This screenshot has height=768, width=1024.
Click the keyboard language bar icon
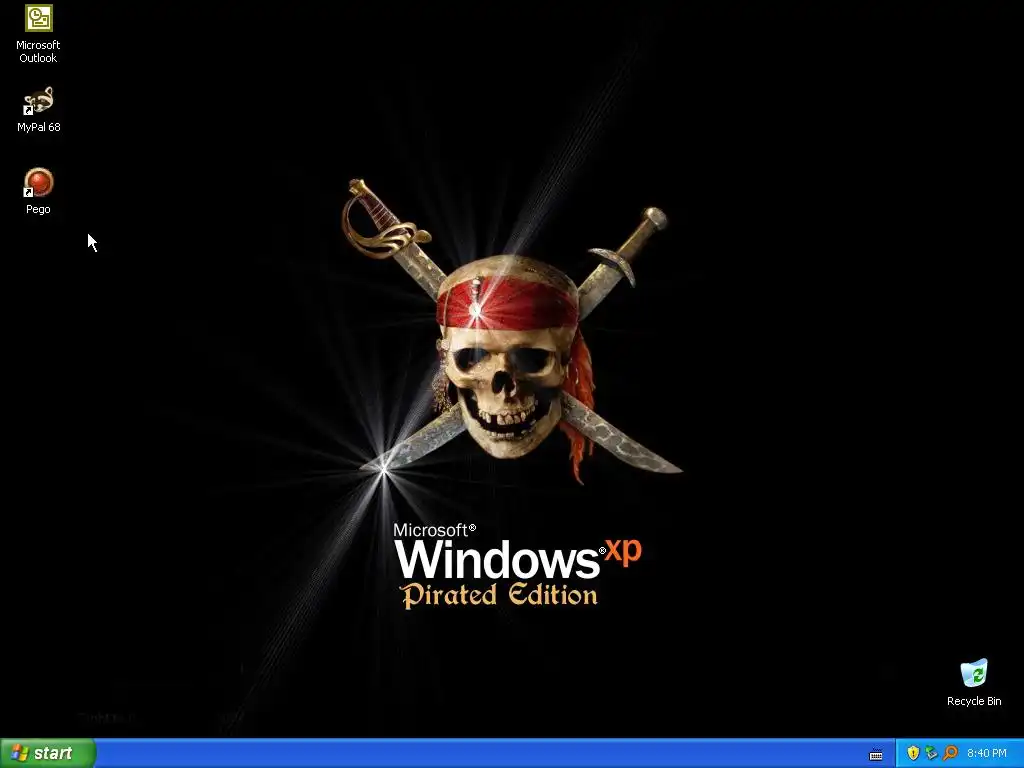coord(876,755)
